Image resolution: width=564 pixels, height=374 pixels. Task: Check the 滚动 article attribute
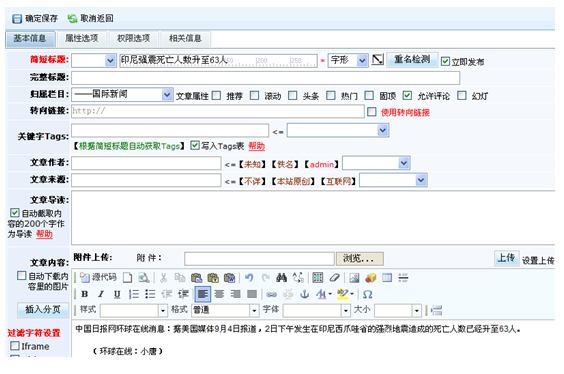pos(254,96)
